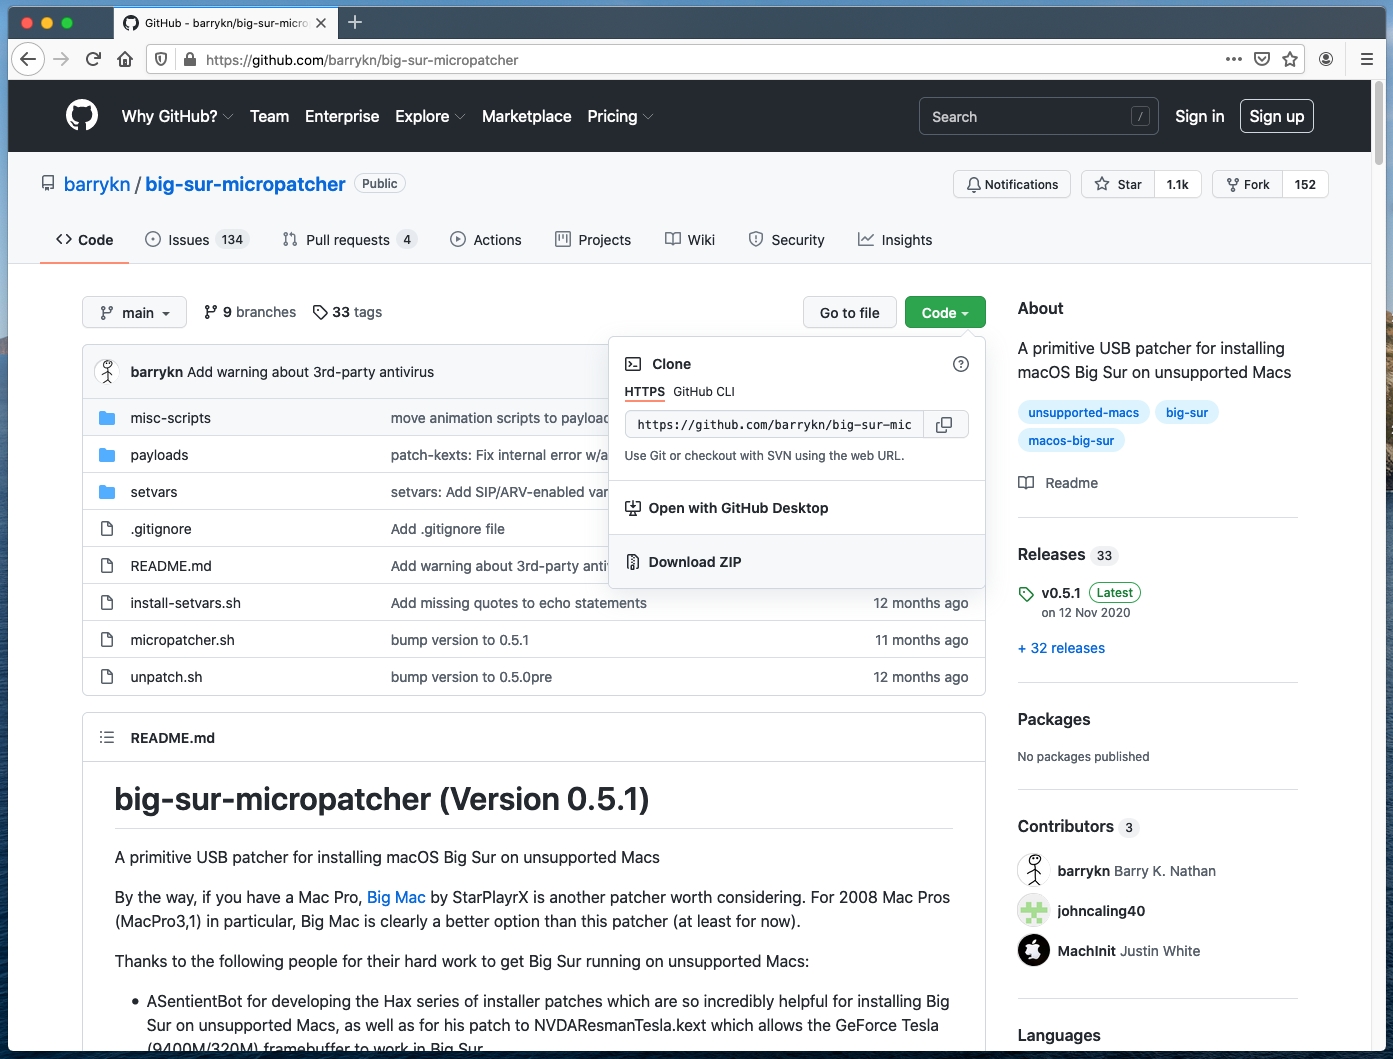1393x1059 pixels.
Task: Star the repository
Action: coord(1118,185)
